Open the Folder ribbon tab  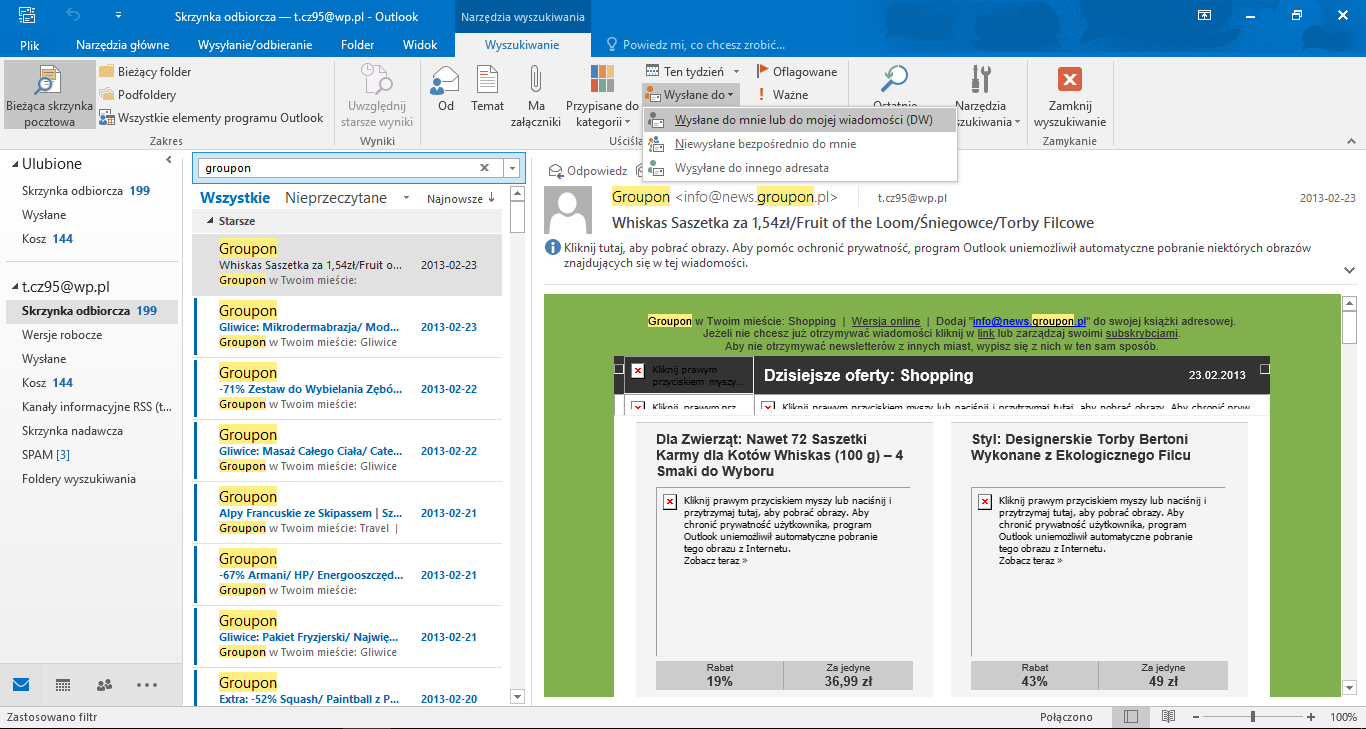357,45
